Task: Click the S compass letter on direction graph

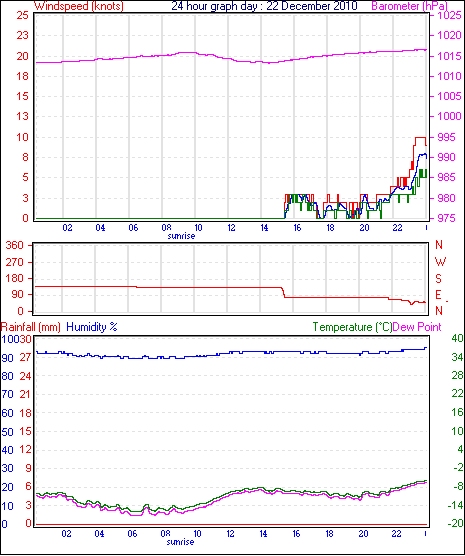Action: (x=439, y=279)
